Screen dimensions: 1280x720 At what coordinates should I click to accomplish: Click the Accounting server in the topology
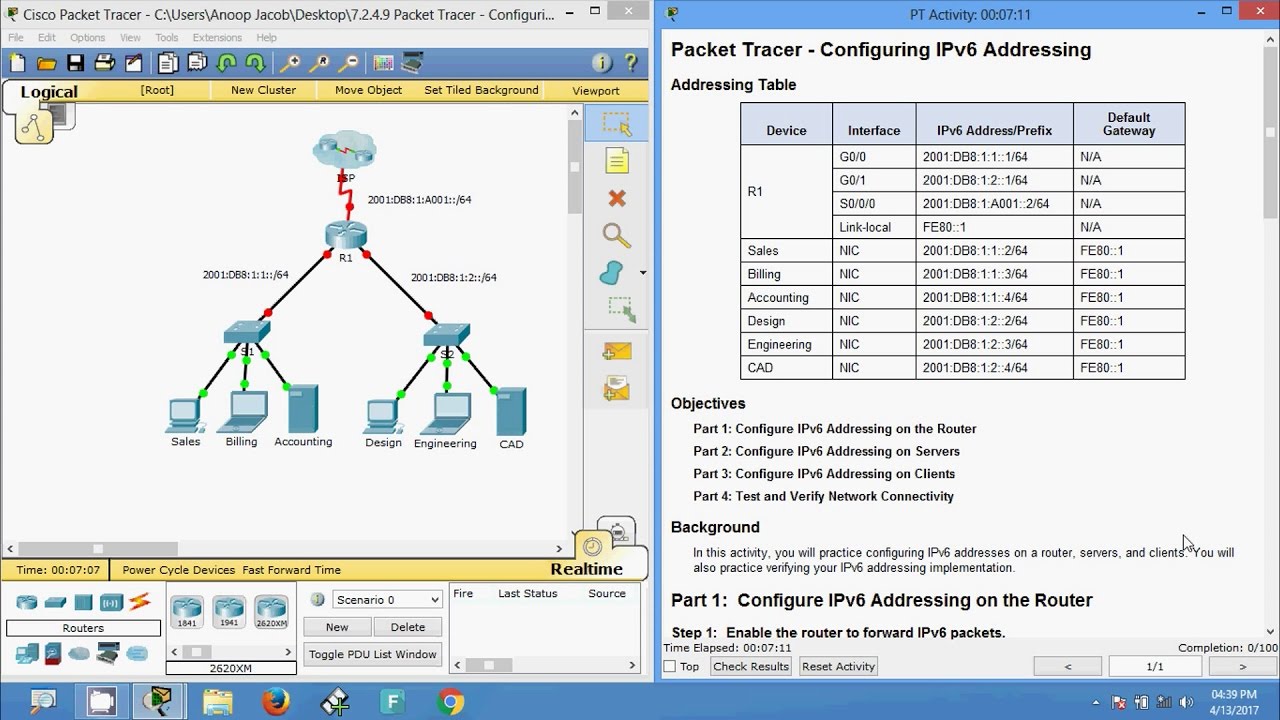[x=303, y=409]
